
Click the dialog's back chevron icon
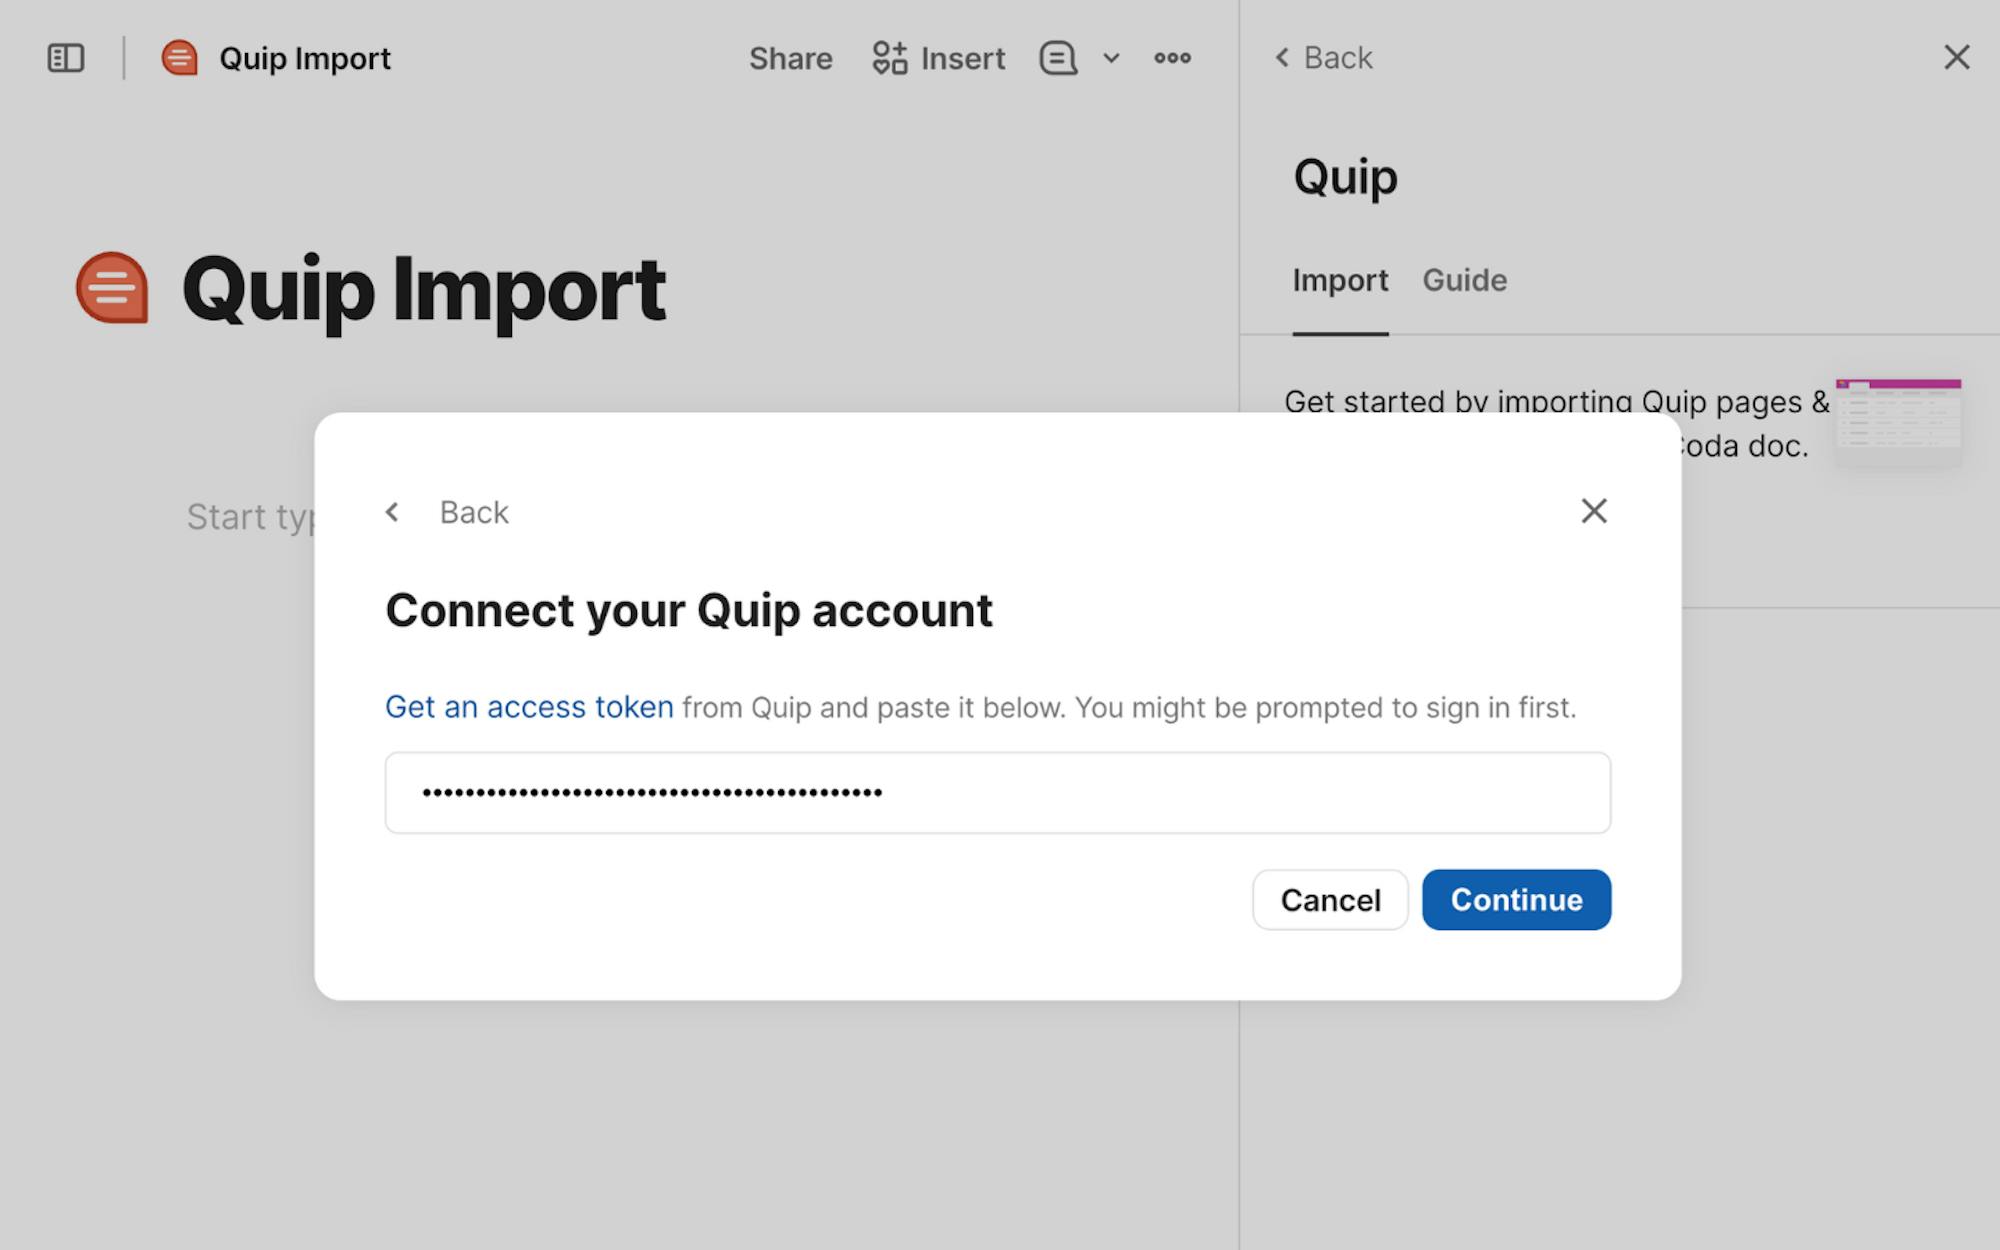tap(393, 512)
